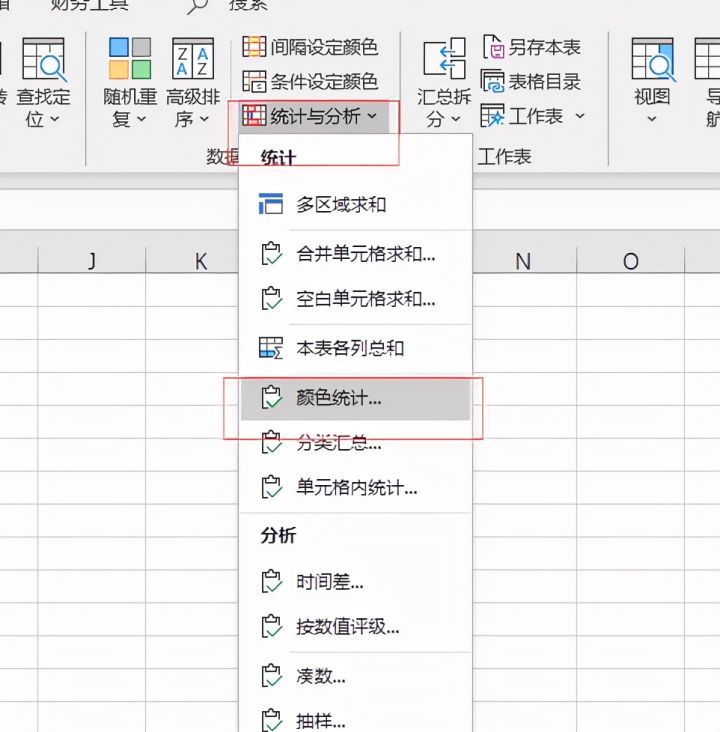Click the clipboard icon beside 合并单元格求和
720x732 pixels.
tap(271, 253)
